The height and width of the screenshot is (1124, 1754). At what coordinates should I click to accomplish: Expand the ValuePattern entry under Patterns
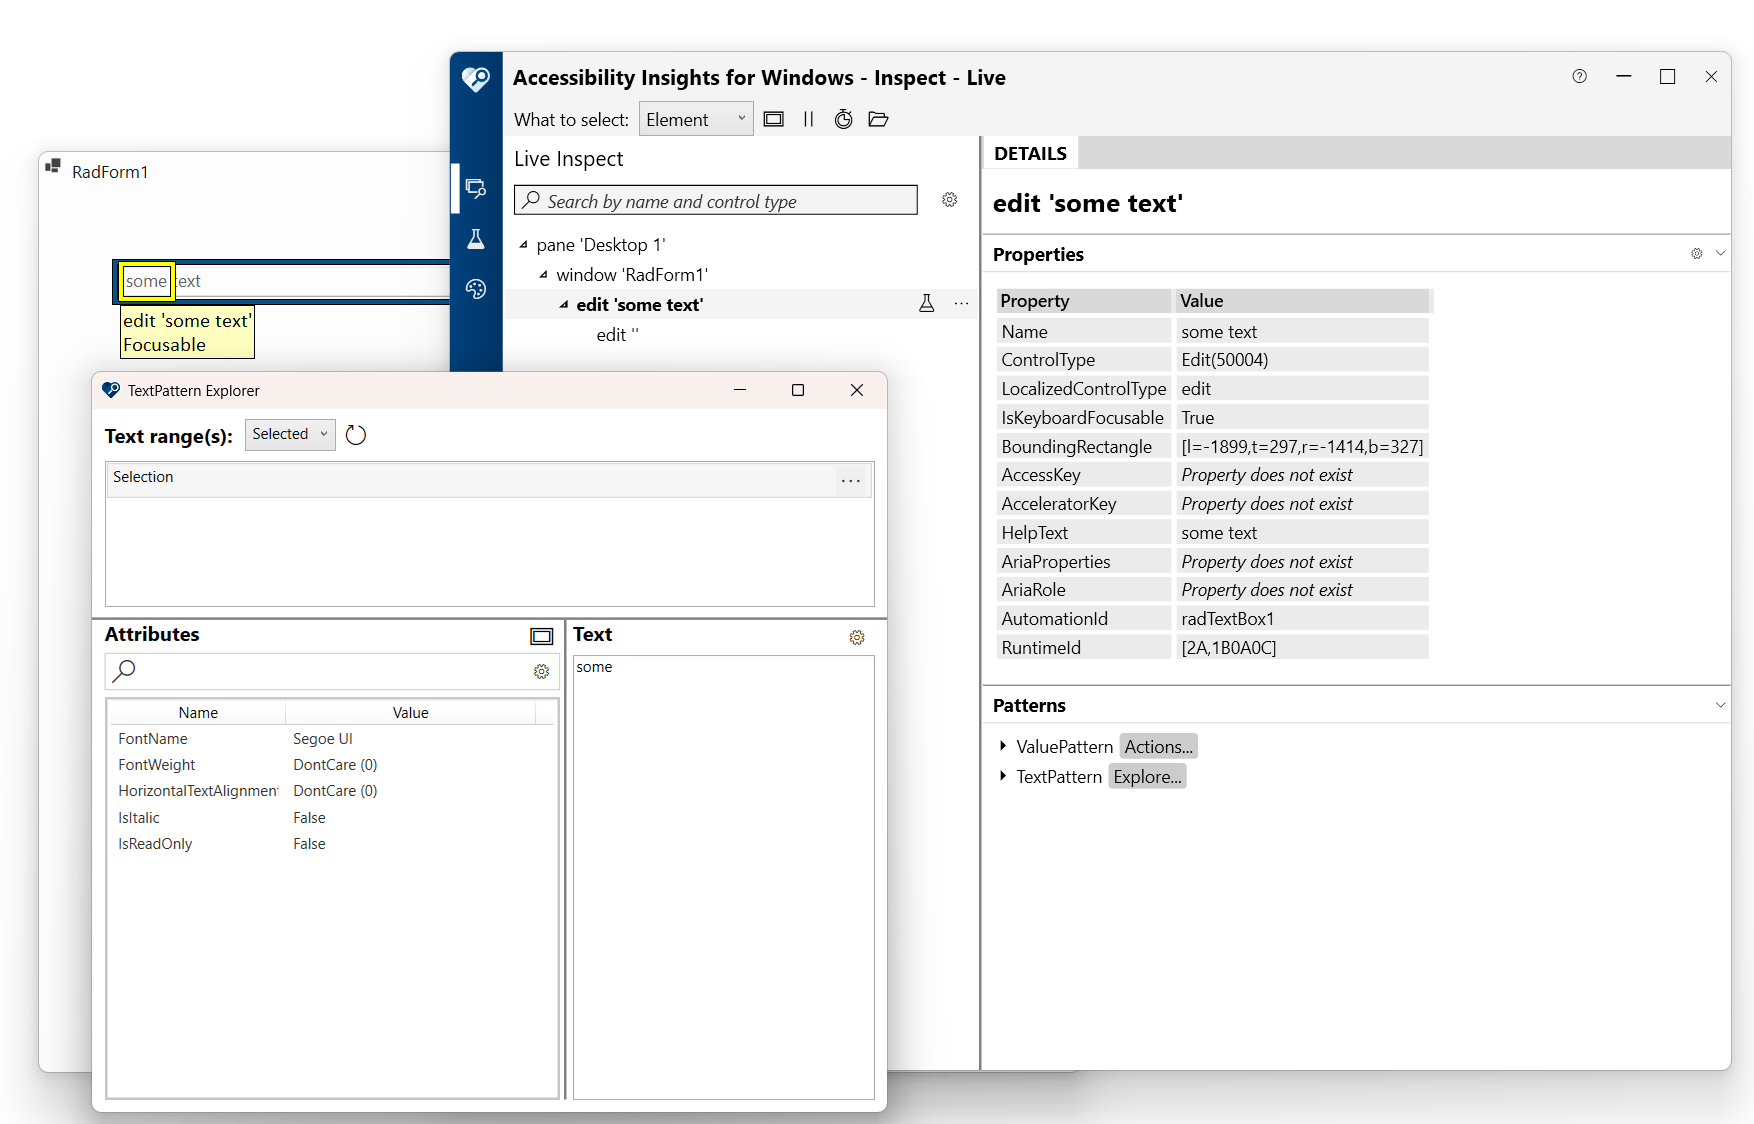[1003, 746]
